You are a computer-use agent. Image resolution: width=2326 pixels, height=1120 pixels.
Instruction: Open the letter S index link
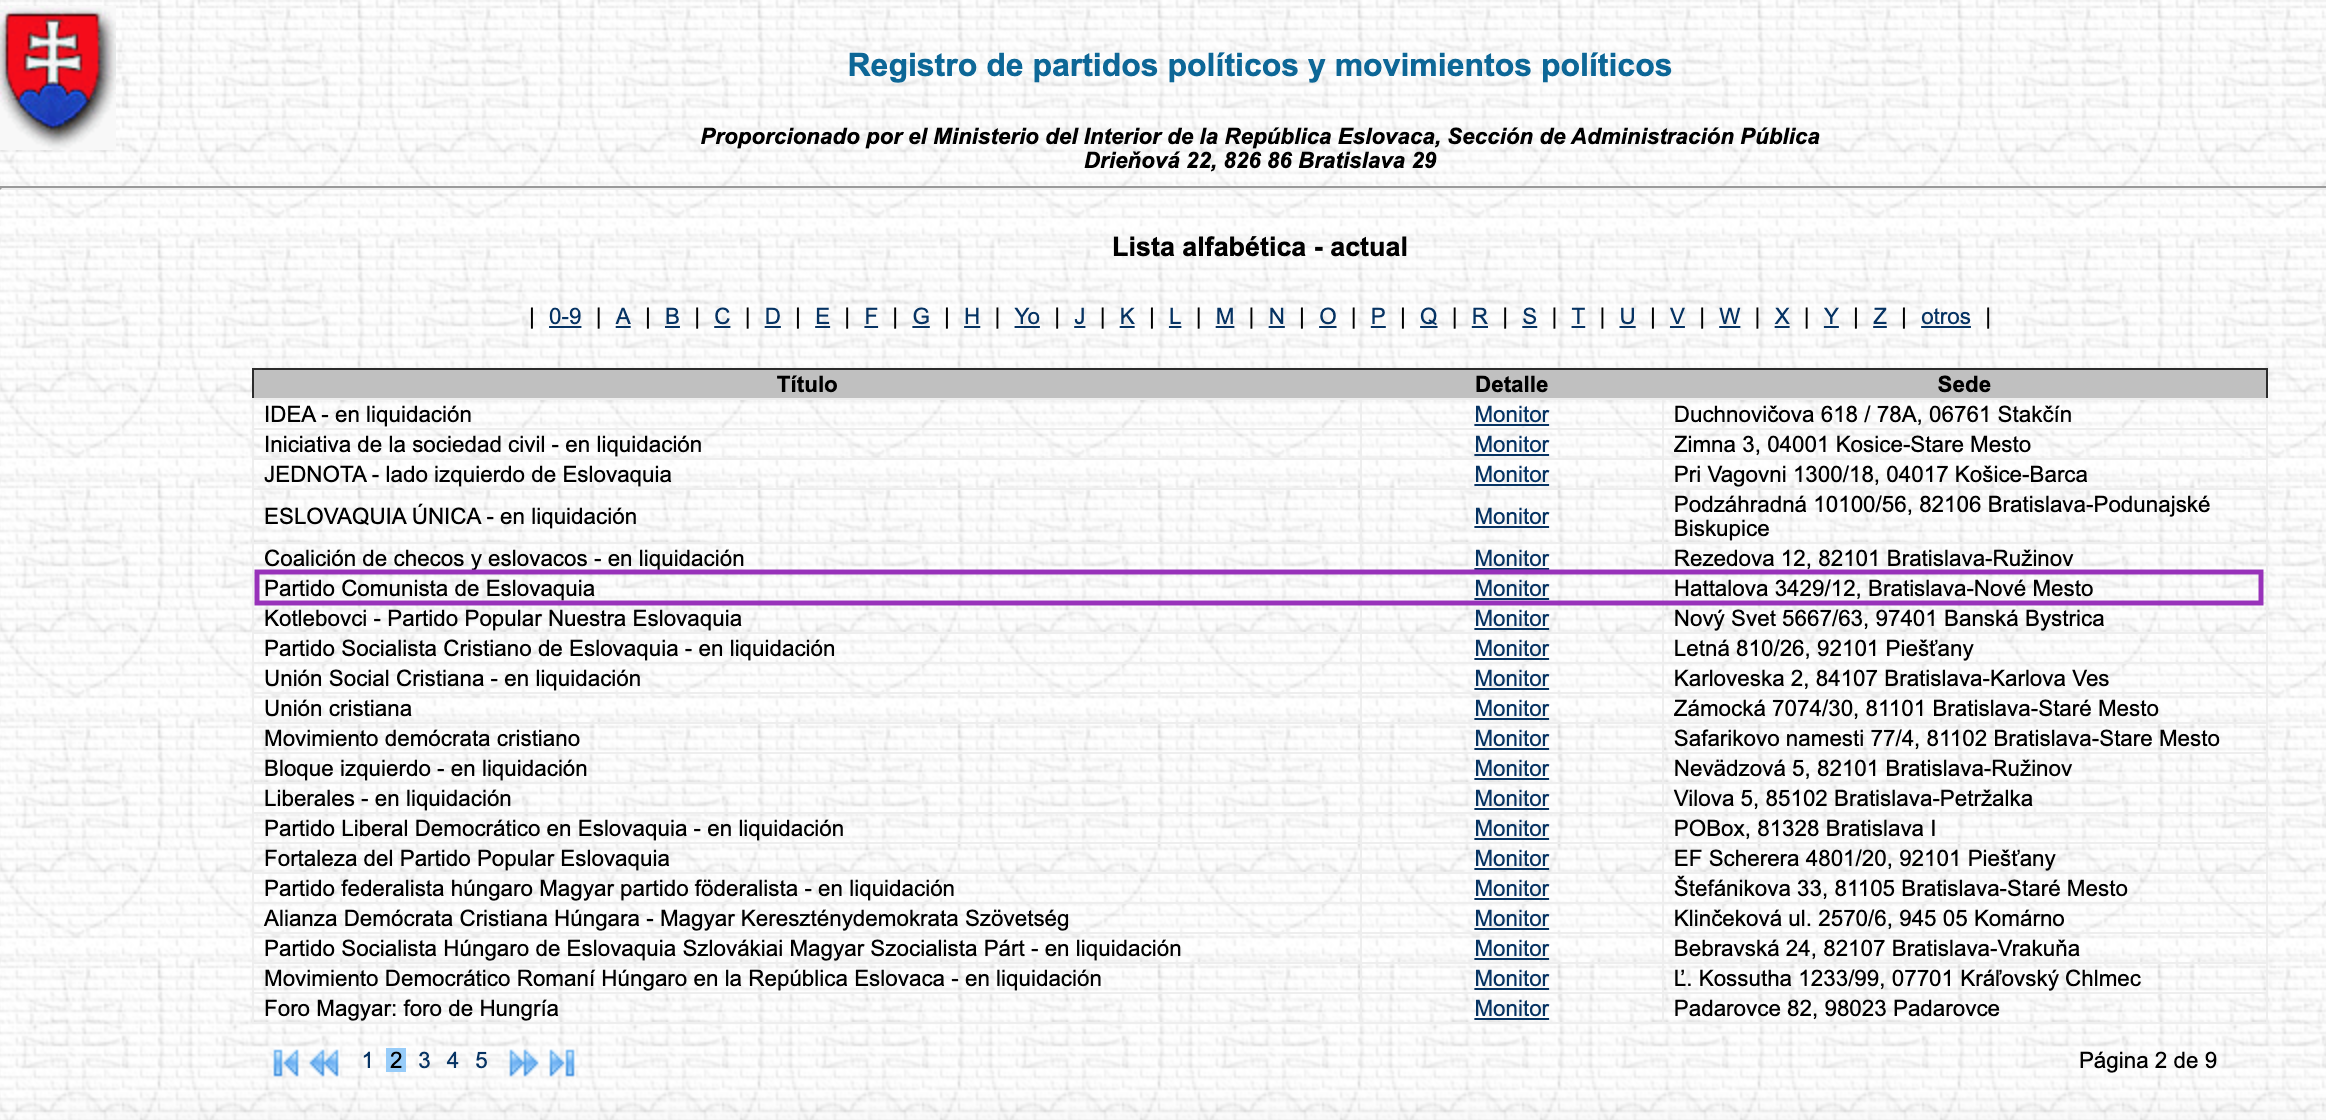(x=1529, y=317)
